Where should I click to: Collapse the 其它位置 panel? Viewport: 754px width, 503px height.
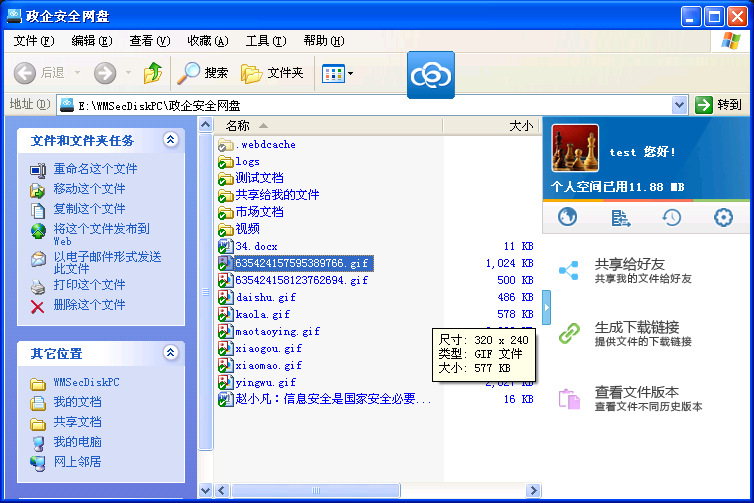170,354
